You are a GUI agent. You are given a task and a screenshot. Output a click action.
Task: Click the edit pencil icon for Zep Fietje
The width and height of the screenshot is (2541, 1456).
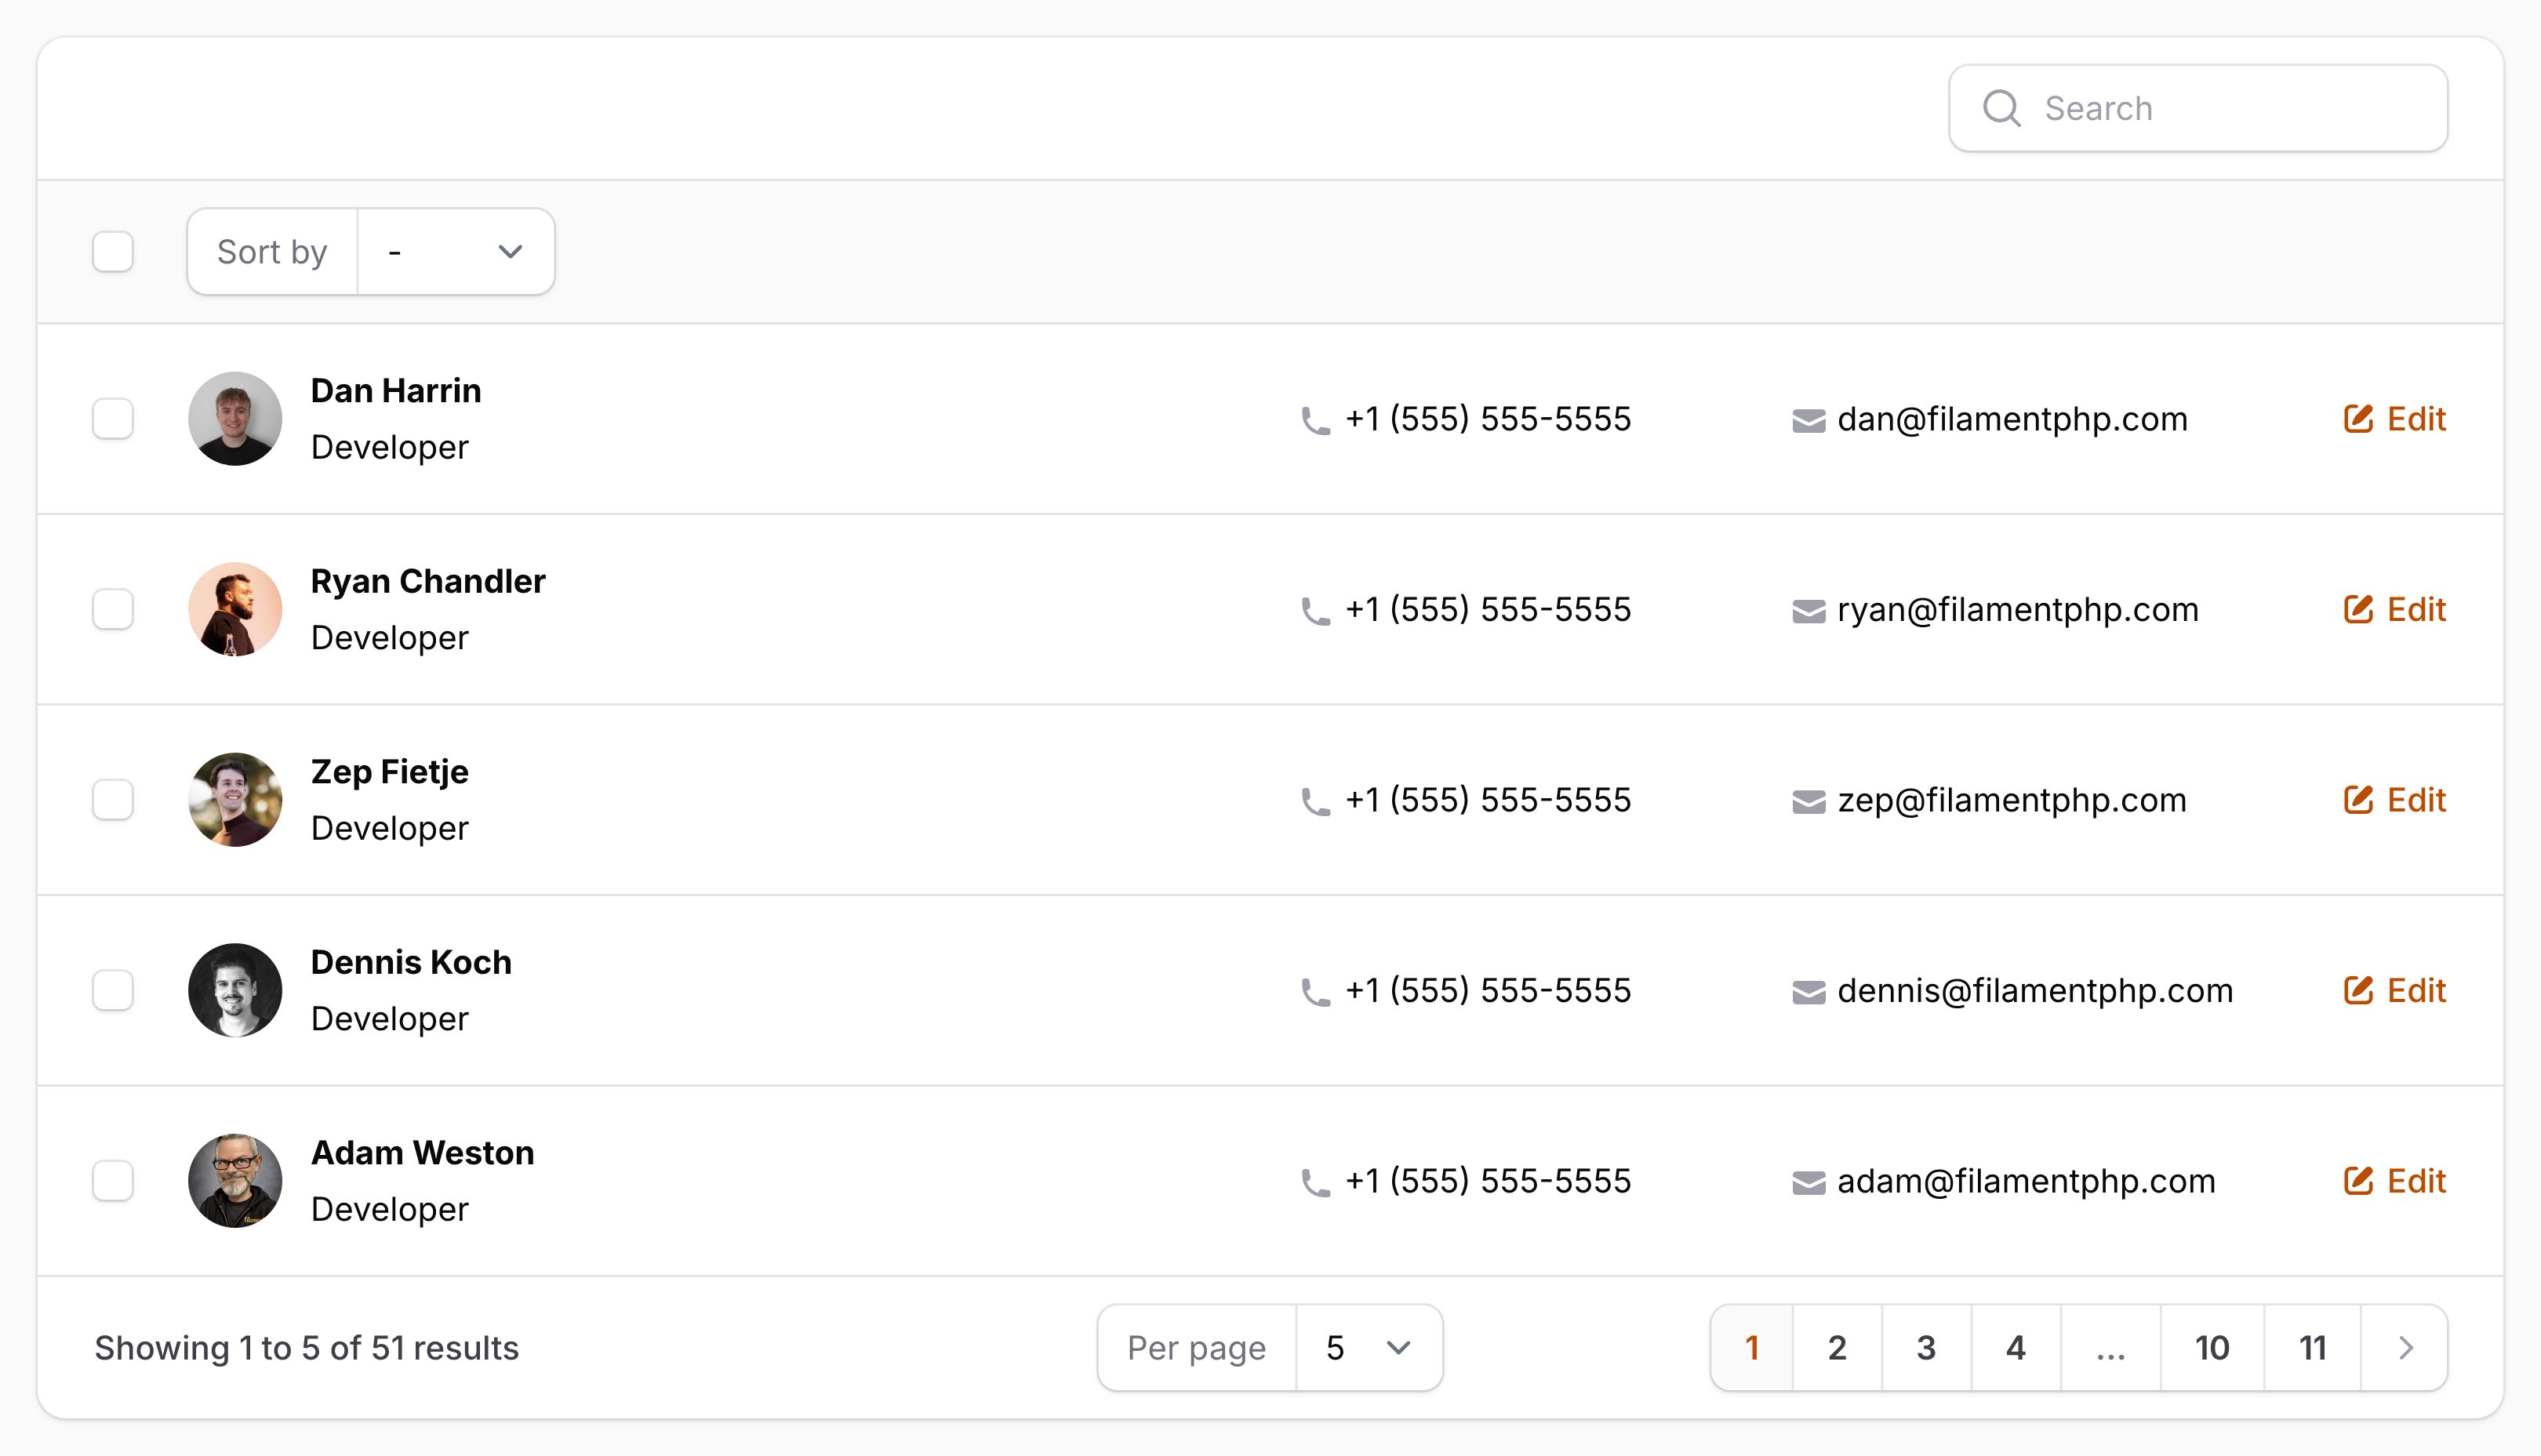coord(2358,799)
